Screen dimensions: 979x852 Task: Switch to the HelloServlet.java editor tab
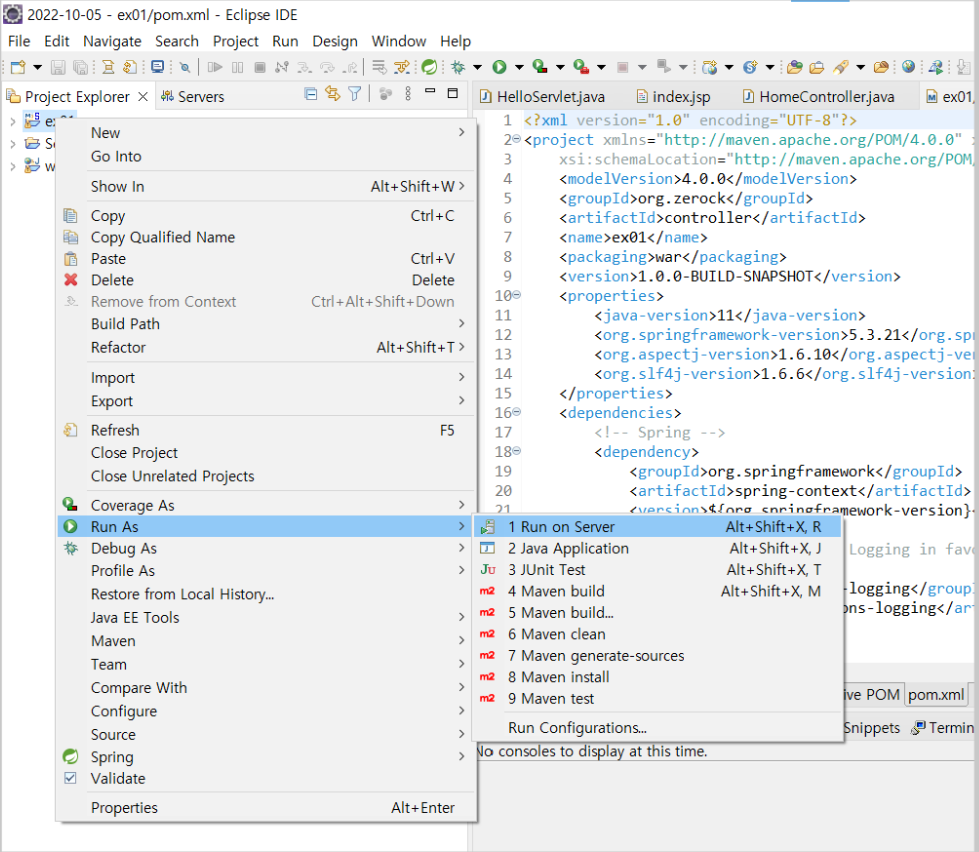(x=542, y=97)
